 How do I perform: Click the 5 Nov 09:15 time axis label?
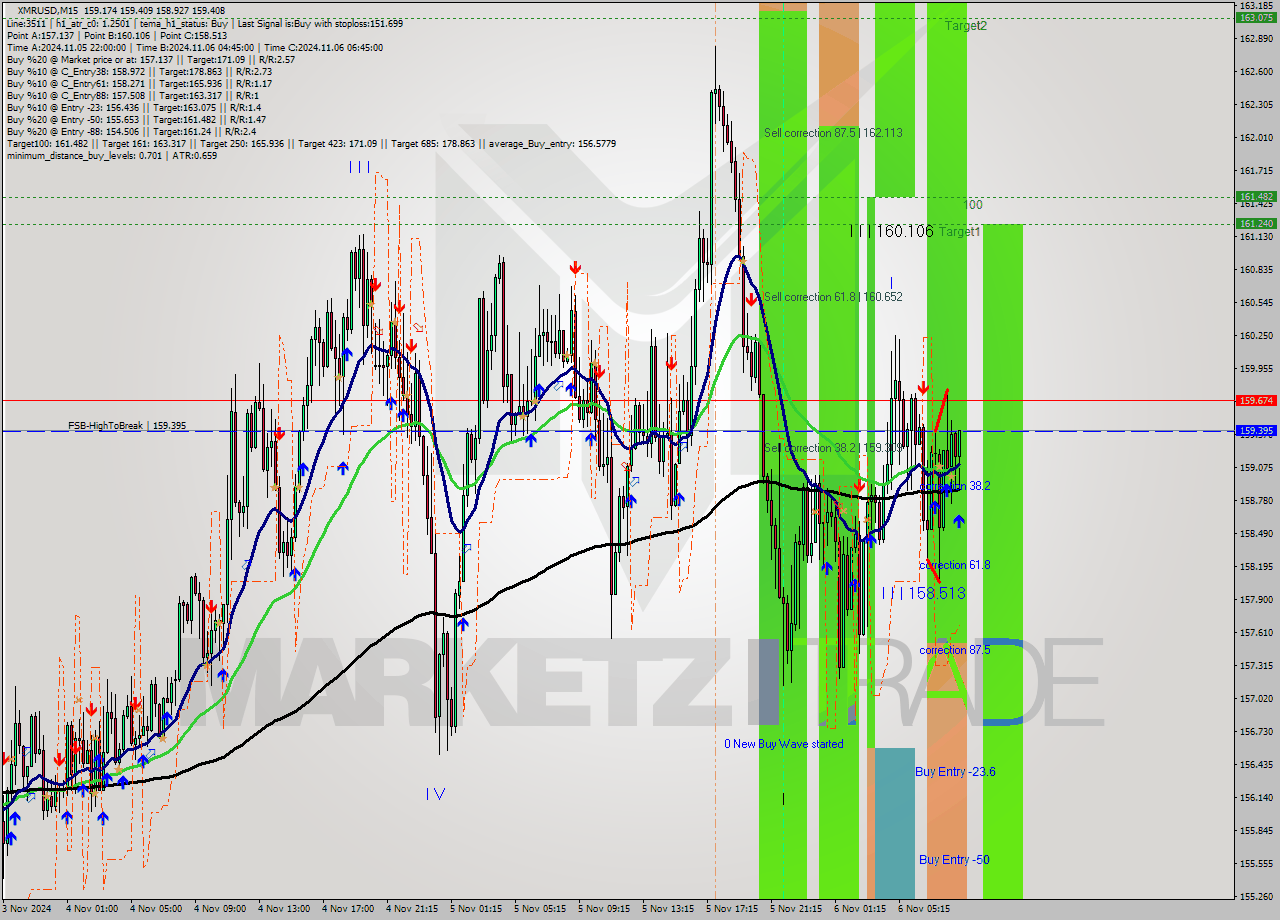pos(603,909)
